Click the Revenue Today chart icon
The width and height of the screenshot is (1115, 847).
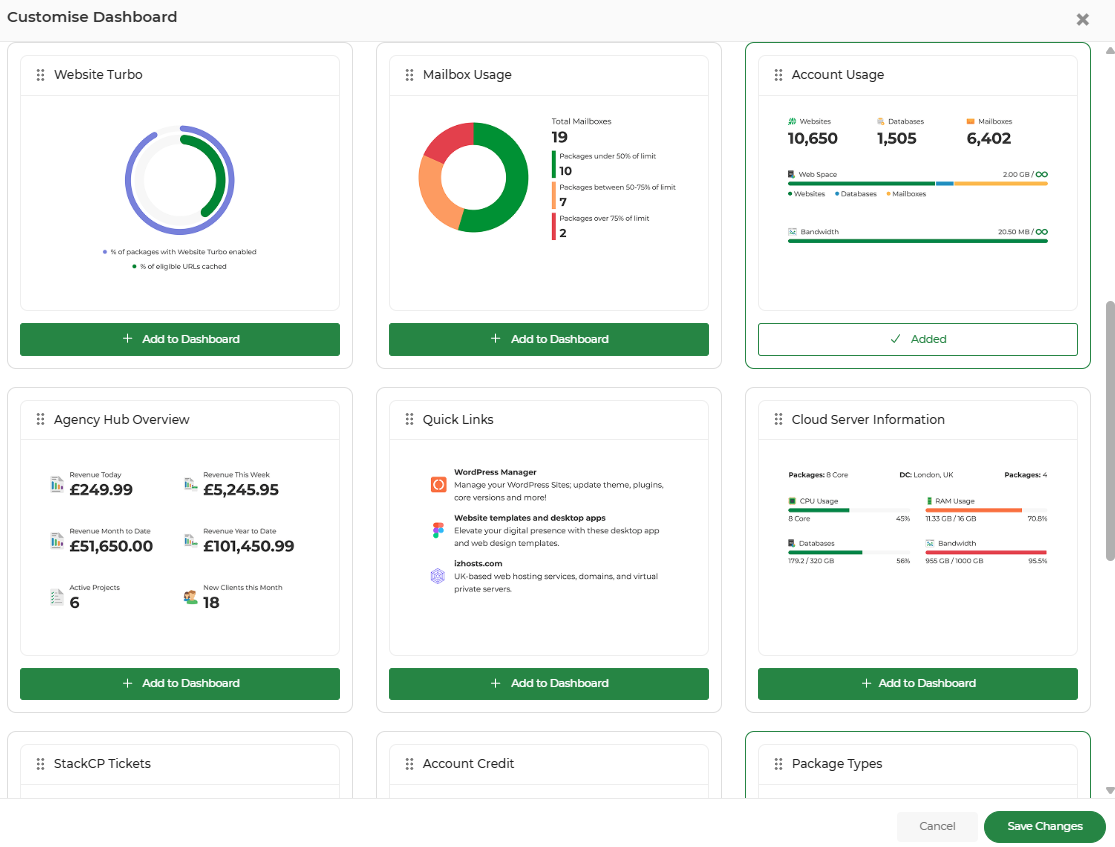tap(57, 485)
